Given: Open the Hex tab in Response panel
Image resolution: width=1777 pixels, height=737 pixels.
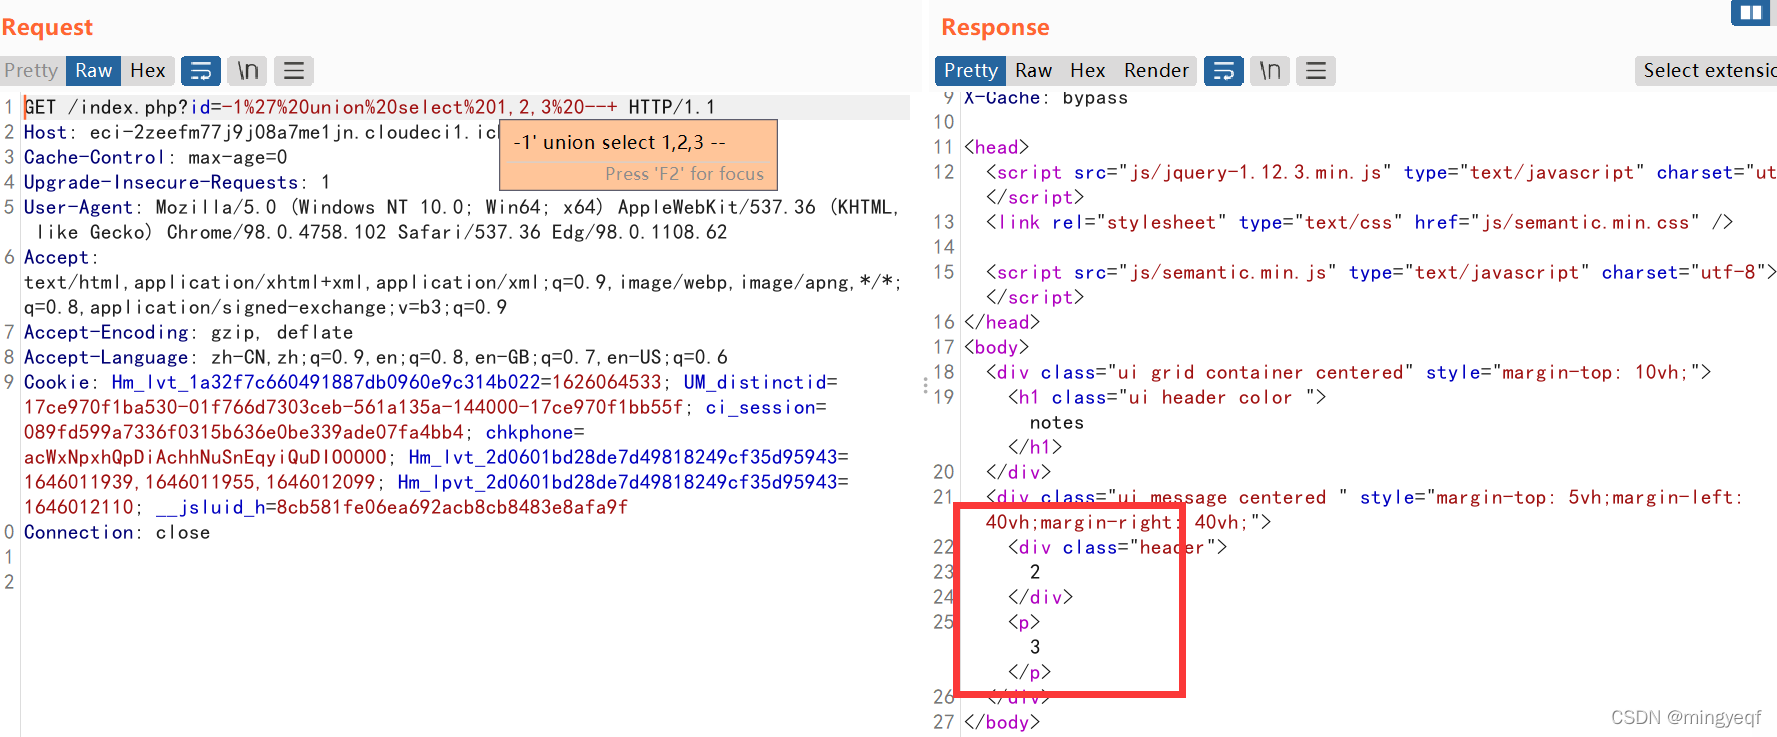Looking at the screenshot, I should [1088, 71].
